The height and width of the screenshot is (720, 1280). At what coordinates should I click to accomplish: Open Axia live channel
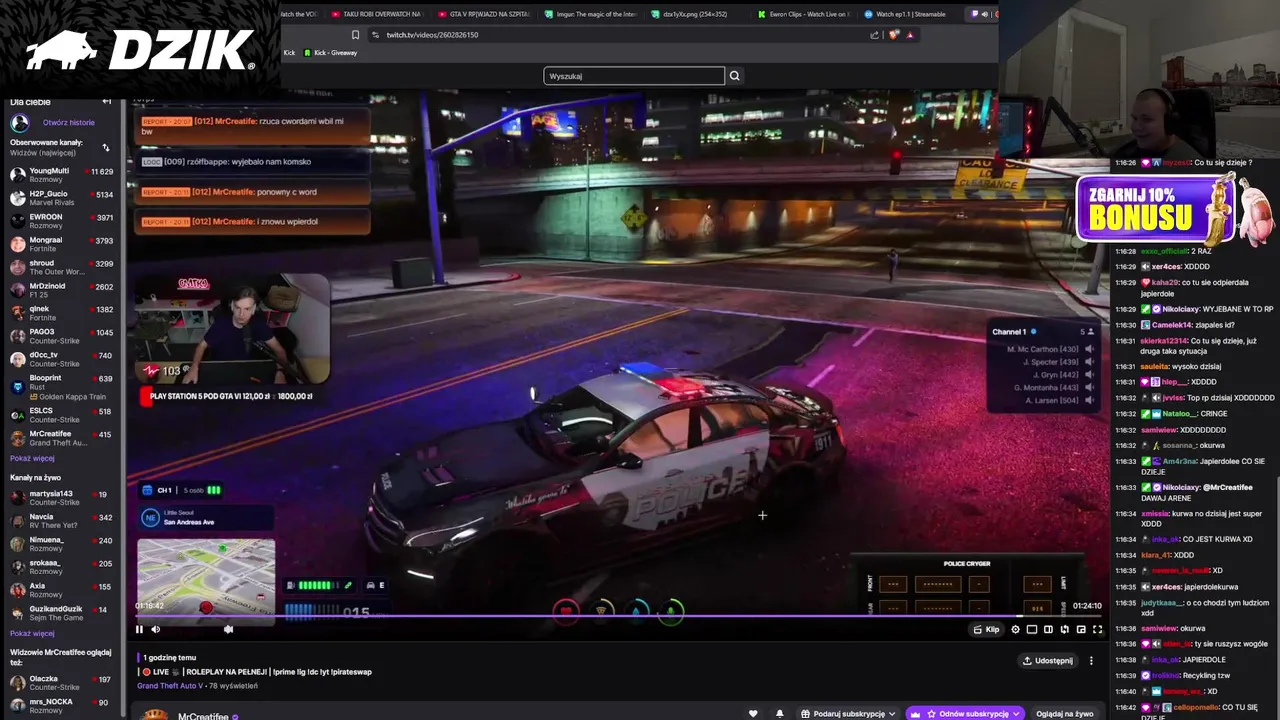(62, 590)
